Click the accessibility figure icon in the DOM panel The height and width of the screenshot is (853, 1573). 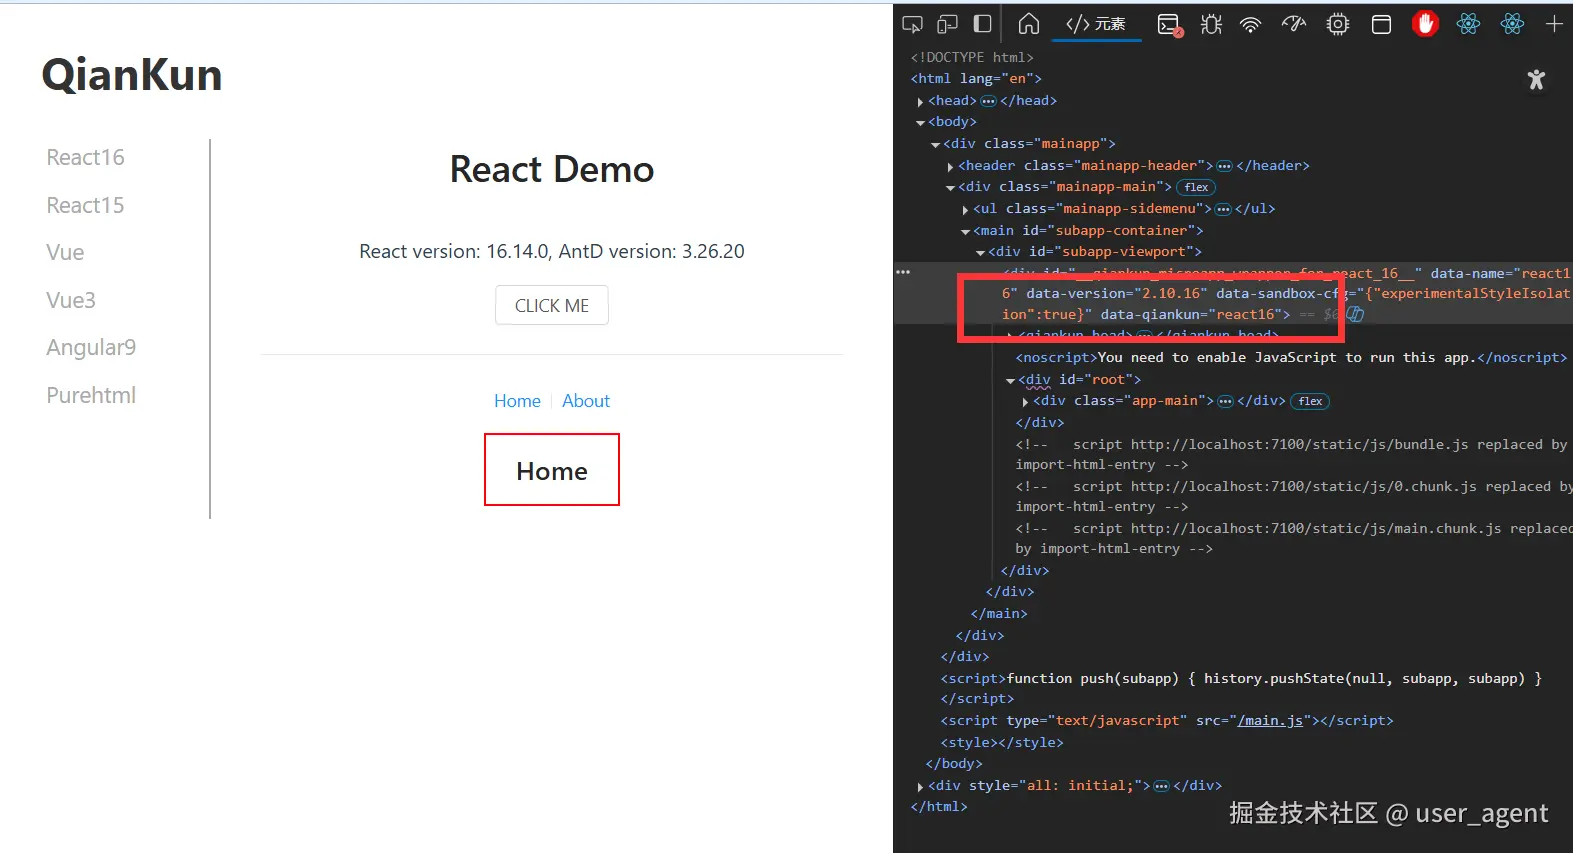click(x=1537, y=80)
